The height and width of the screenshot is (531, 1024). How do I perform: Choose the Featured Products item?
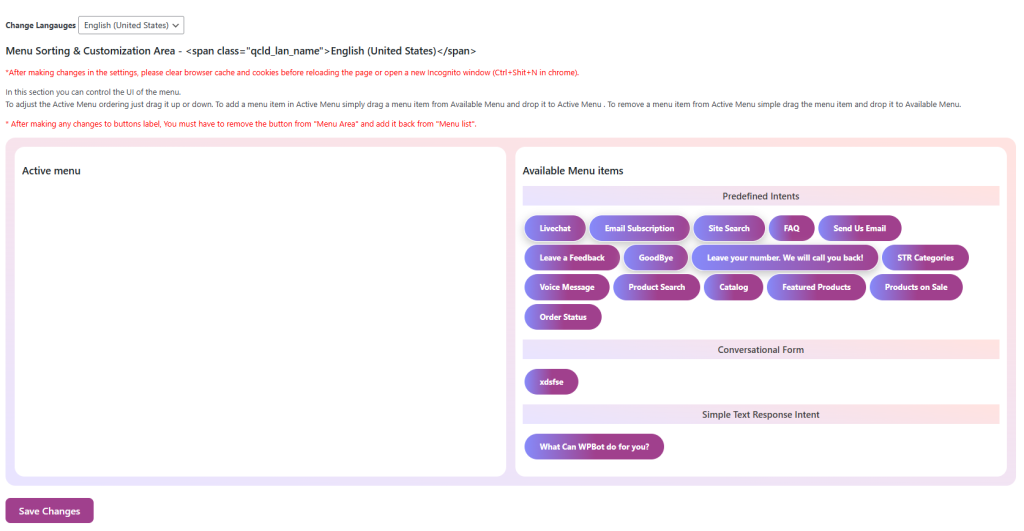click(x=816, y=287)
